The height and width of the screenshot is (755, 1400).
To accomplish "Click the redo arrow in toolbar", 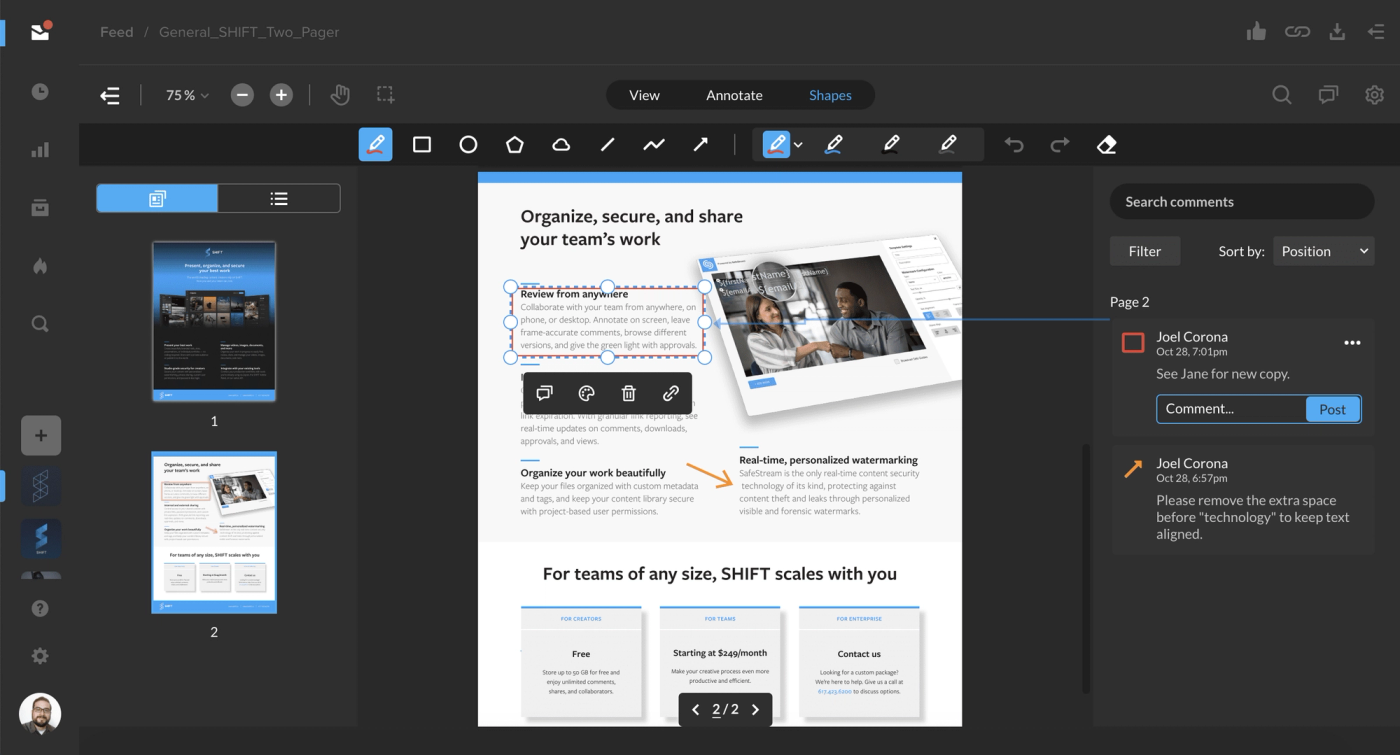I will tap(1060, 145).
